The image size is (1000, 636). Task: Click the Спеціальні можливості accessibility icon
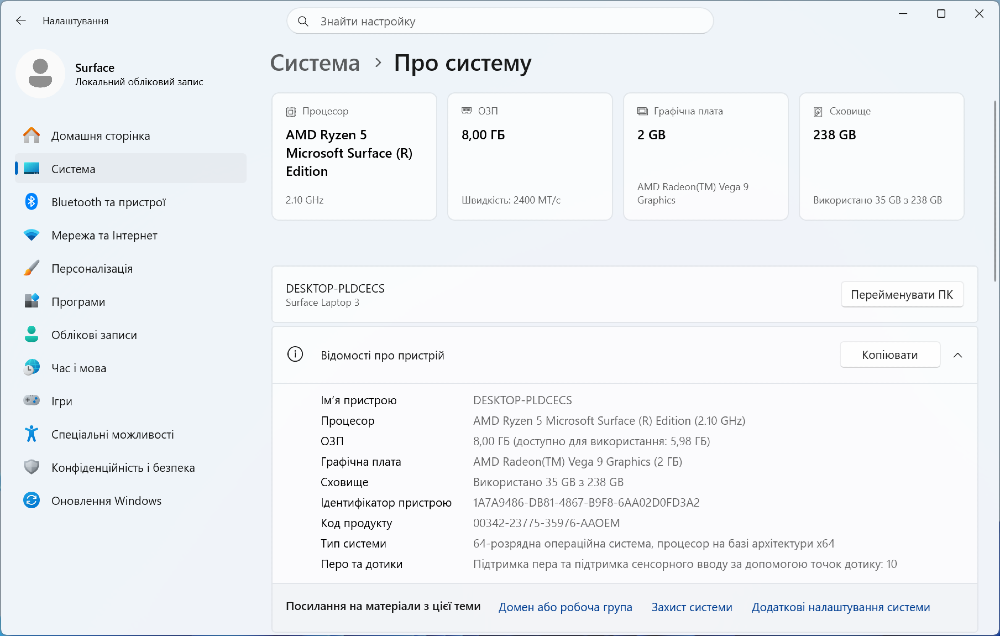tap(31, 434)
